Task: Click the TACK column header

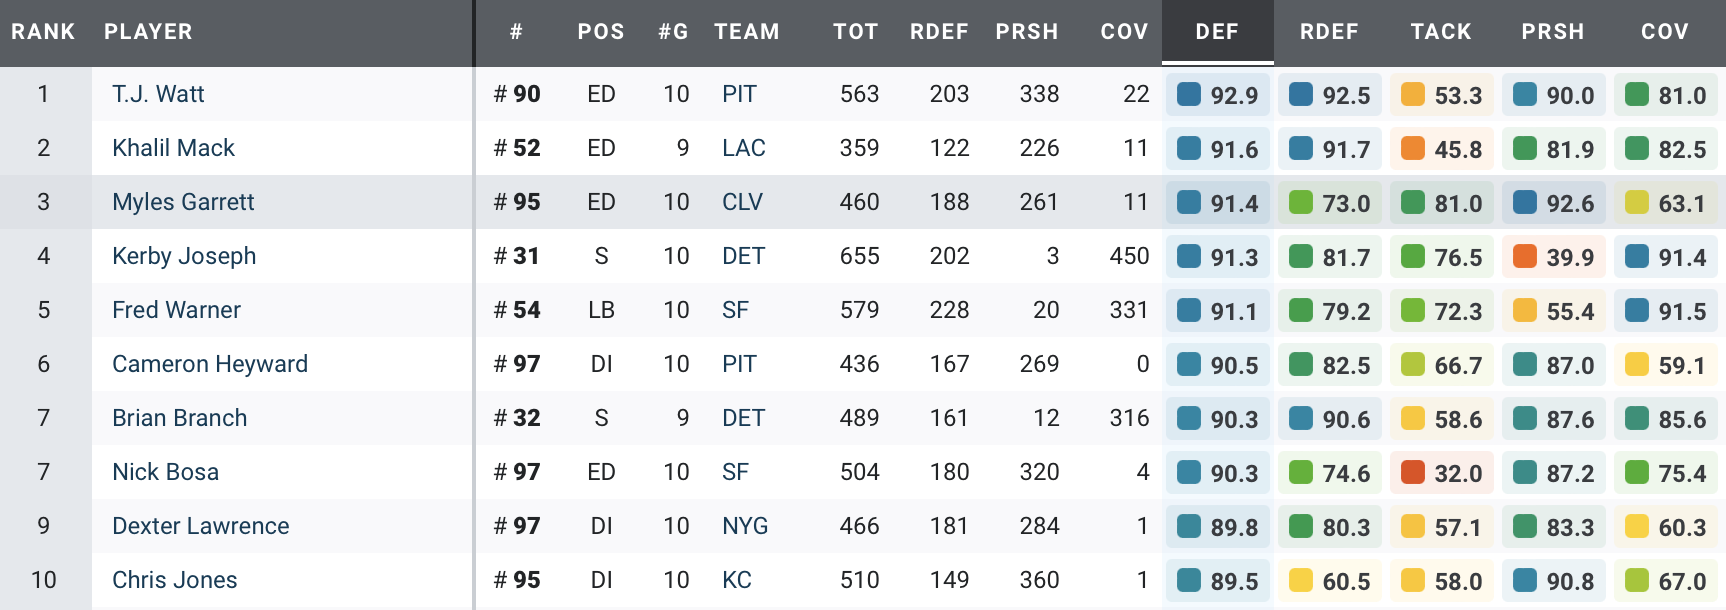Action: [1441, 32]
